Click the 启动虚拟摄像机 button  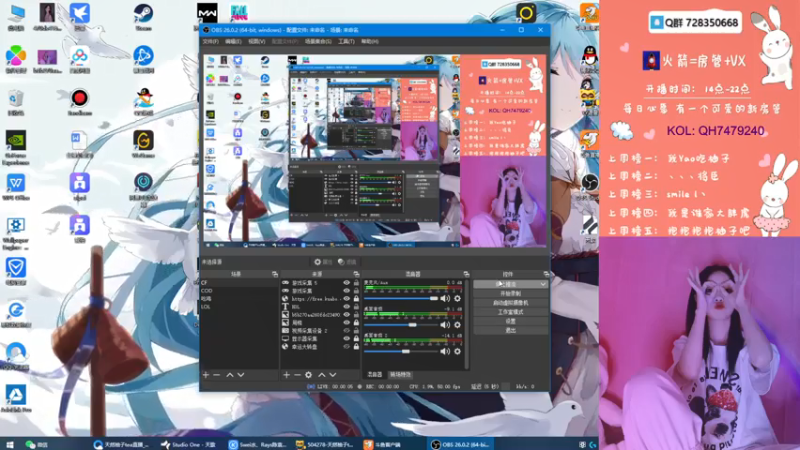click(x=510, y=303)
